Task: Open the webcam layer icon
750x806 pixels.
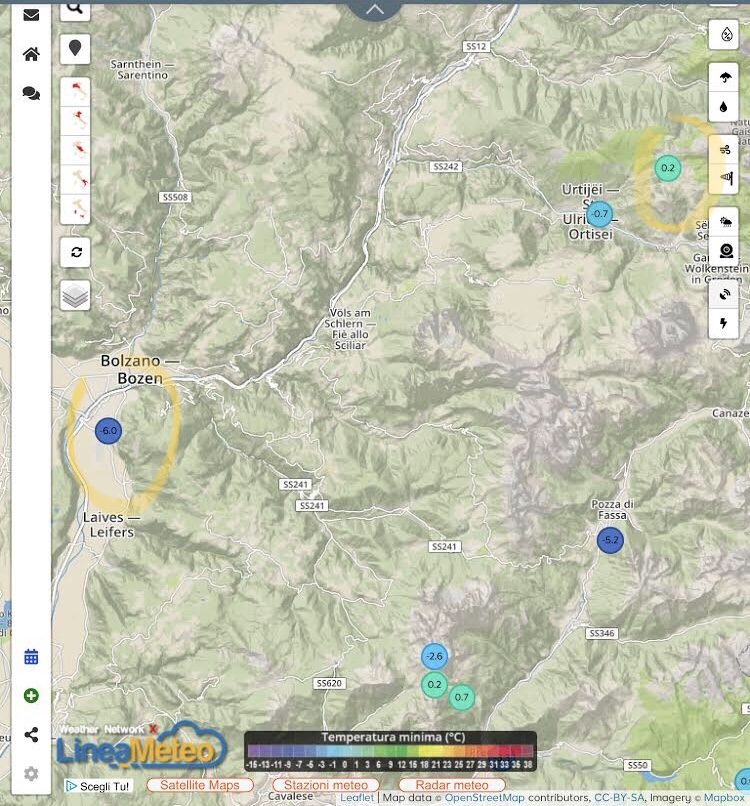Action: tap(725, 251)
